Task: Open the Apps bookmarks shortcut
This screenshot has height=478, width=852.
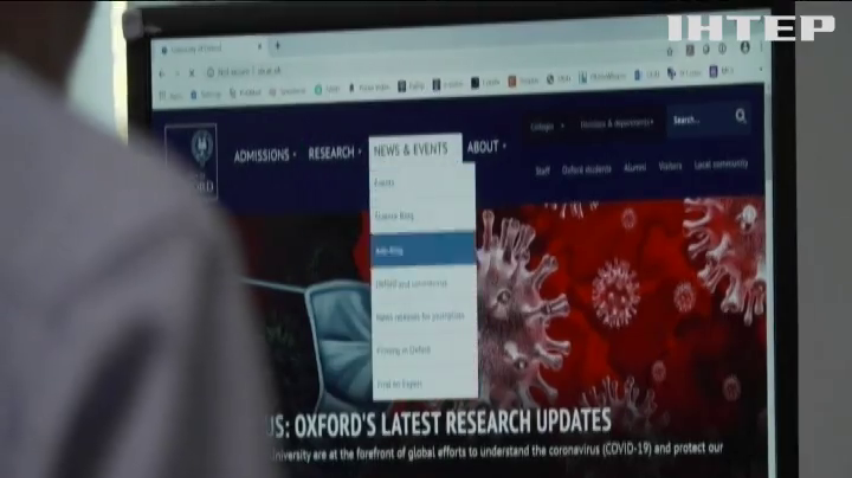Action: (171, 96)
